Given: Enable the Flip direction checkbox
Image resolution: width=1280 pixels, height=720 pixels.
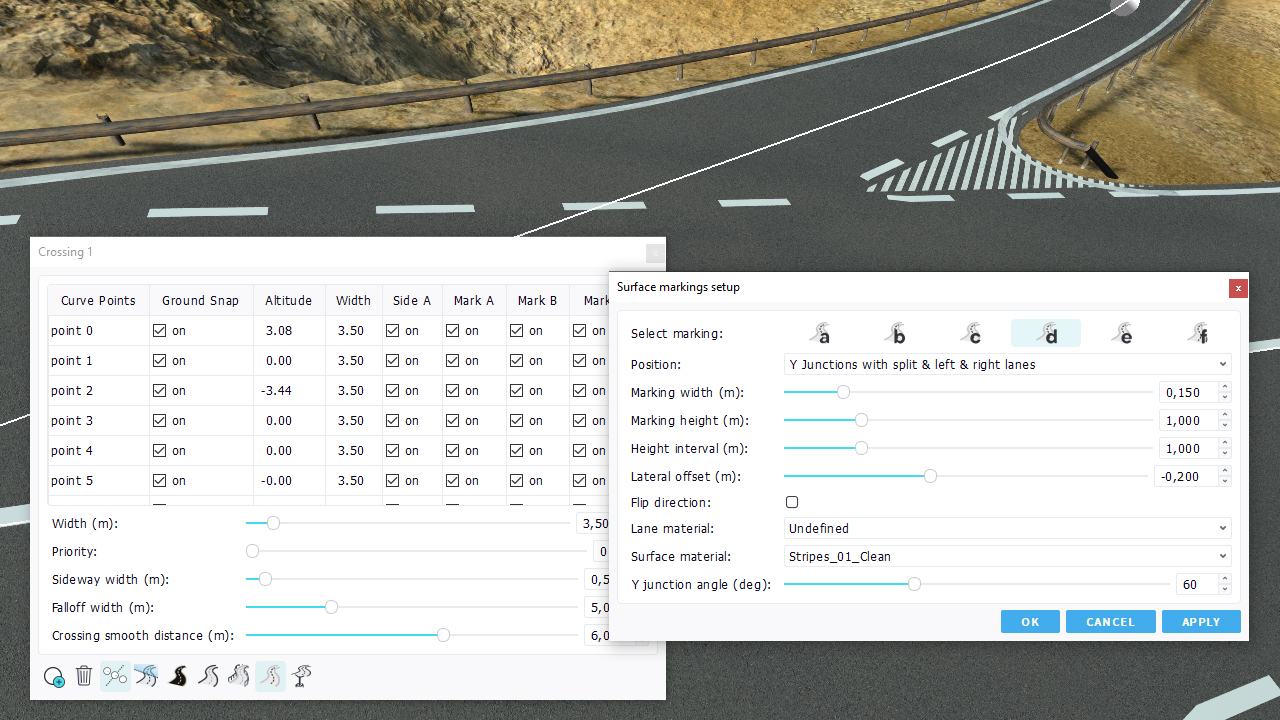Looking at the screenshot, I should [792, 502].
